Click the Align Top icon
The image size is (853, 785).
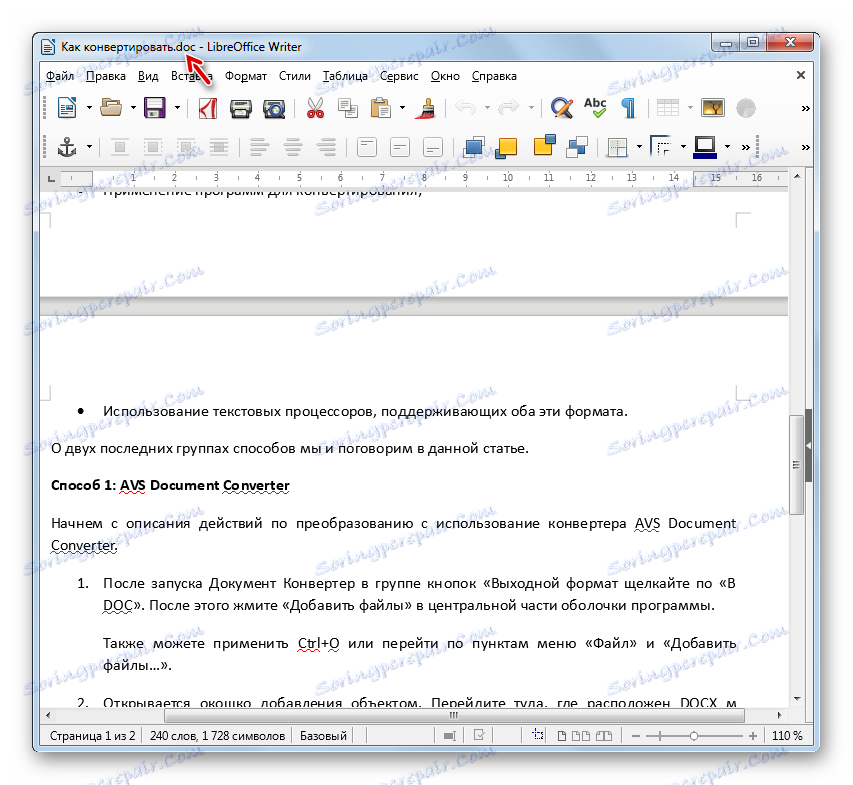[367, 147]
